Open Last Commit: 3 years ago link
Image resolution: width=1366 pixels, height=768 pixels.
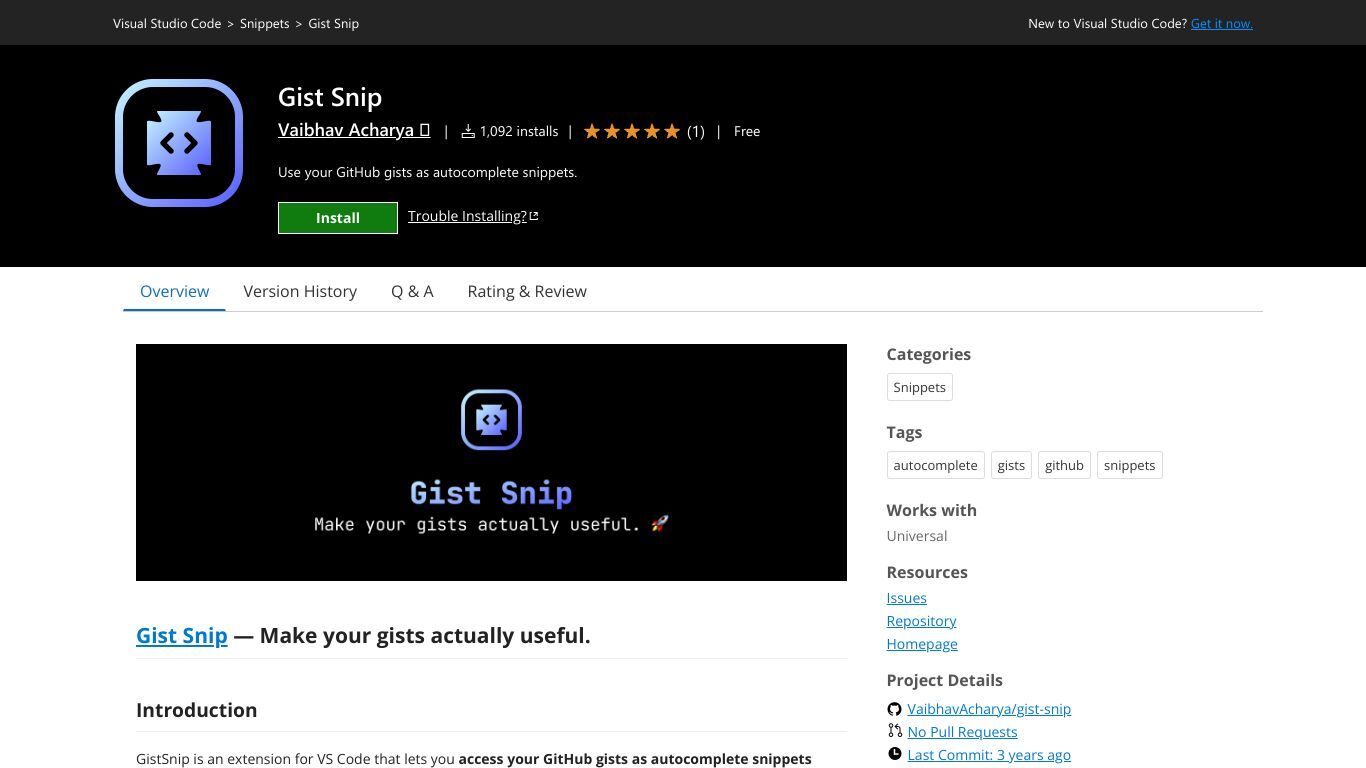click(989, 755)
